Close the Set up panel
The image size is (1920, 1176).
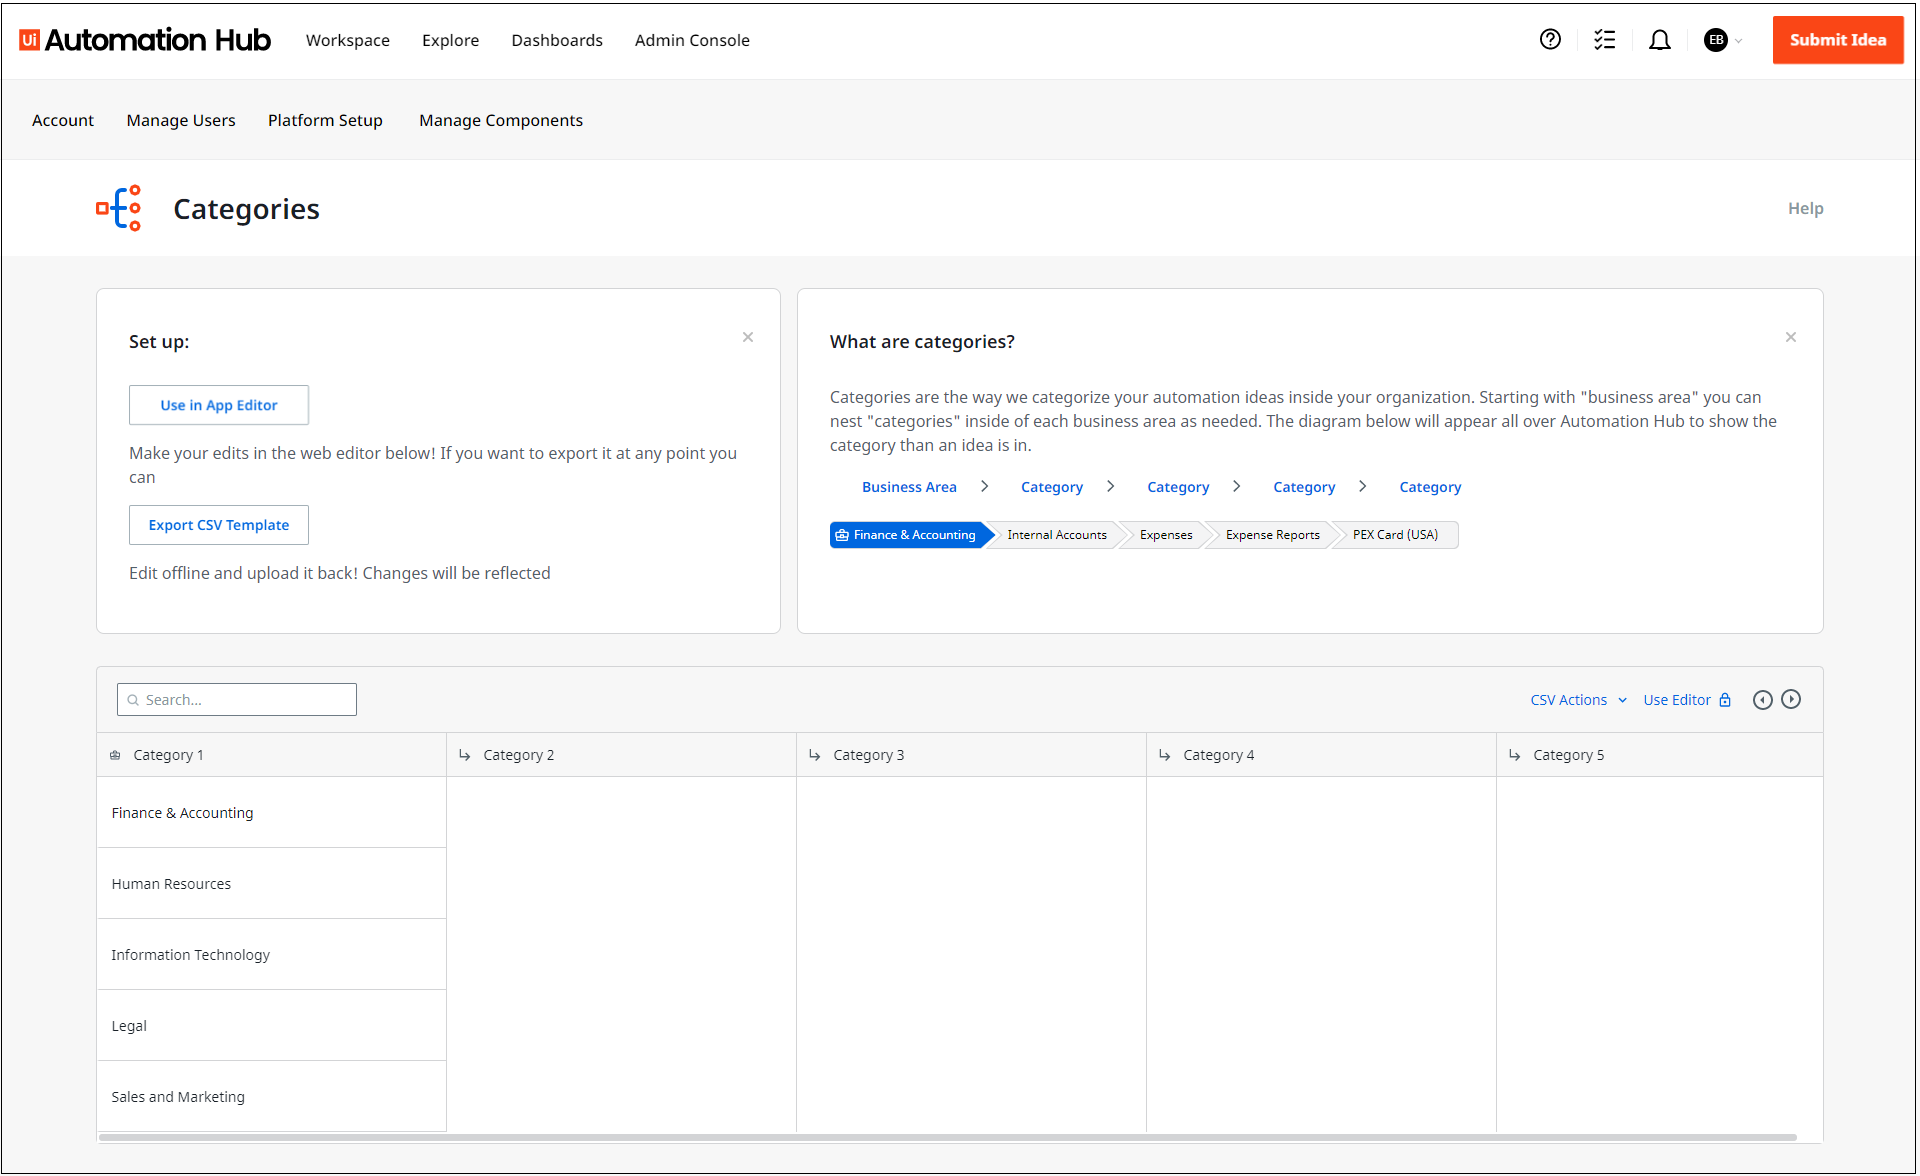point(748,337)
